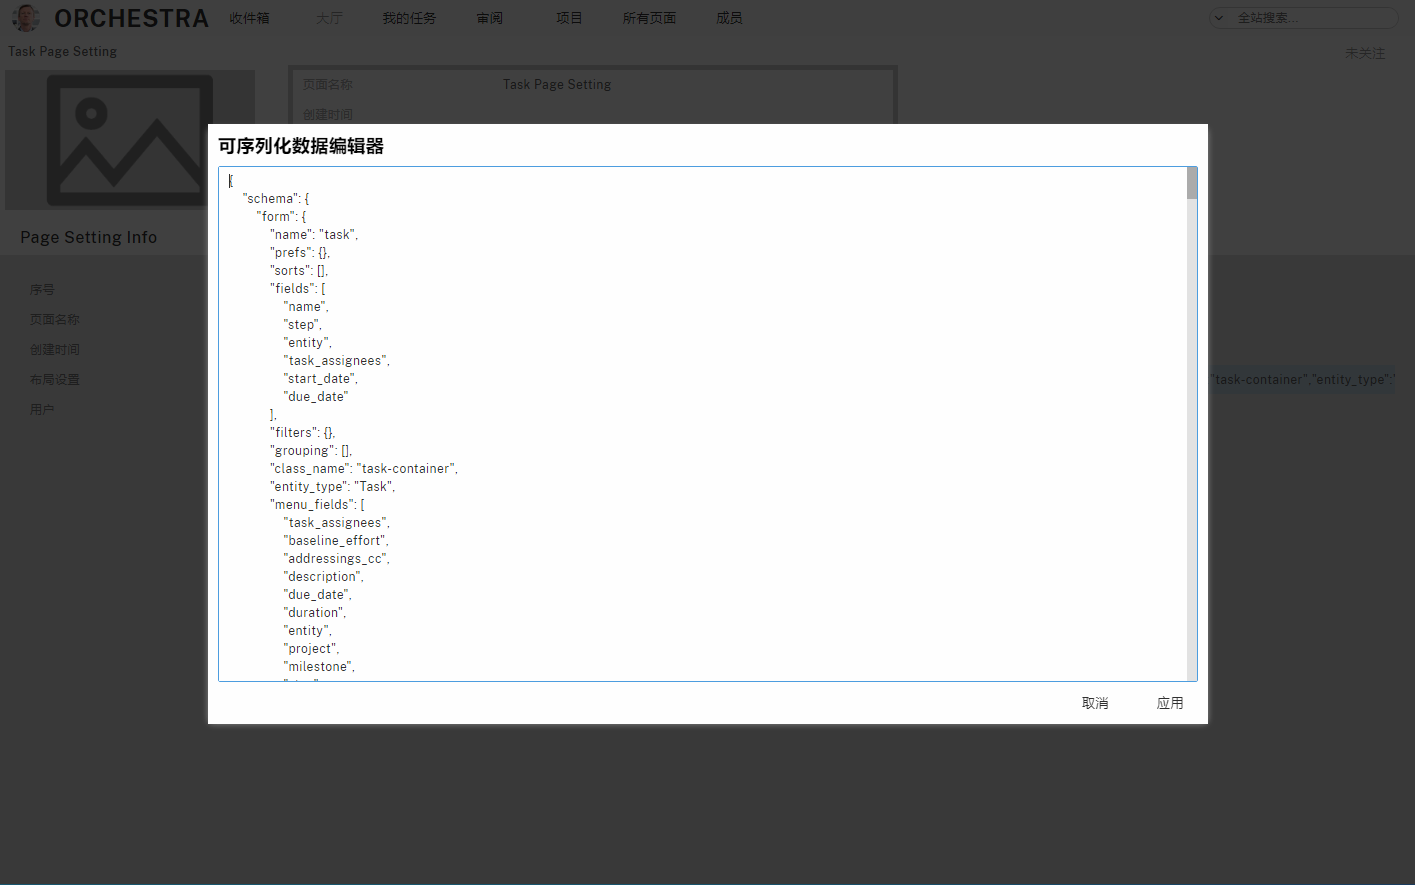Click the 取消 button in the dialog
This screenshot has height=885, width=1415.
click(x=1095, y=703)
